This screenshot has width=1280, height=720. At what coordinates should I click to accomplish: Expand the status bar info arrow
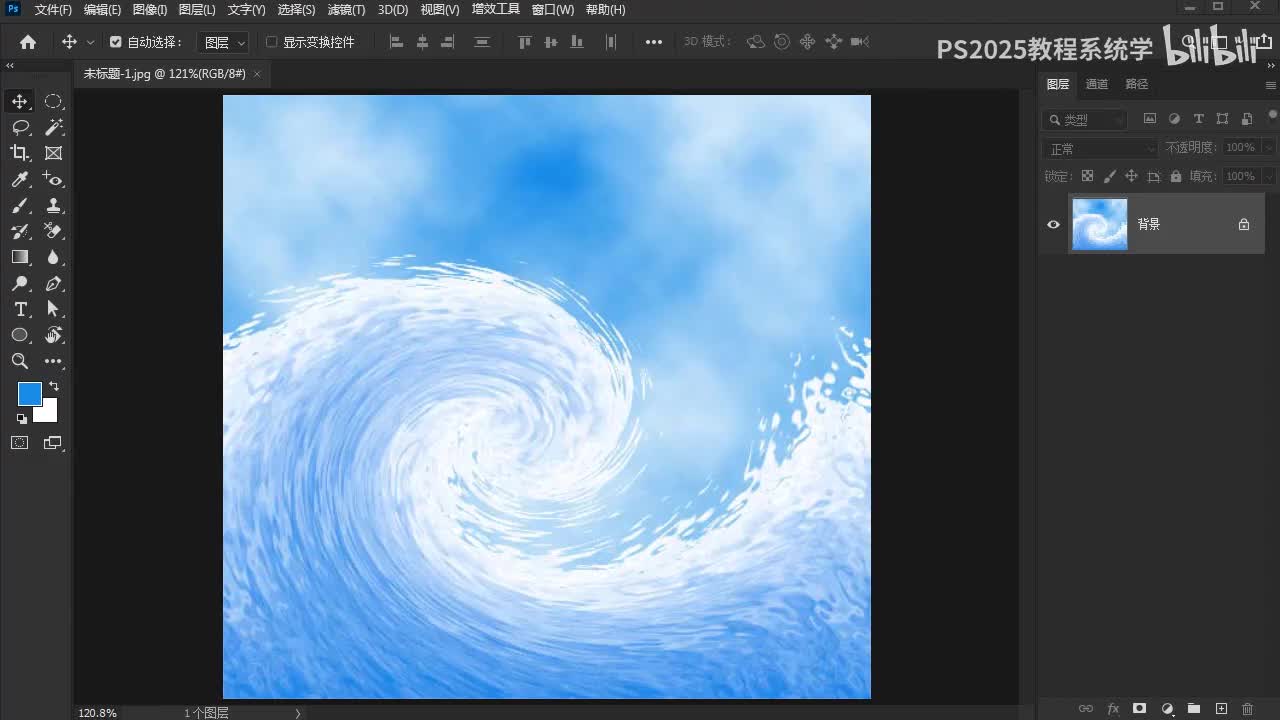(297, 713)
